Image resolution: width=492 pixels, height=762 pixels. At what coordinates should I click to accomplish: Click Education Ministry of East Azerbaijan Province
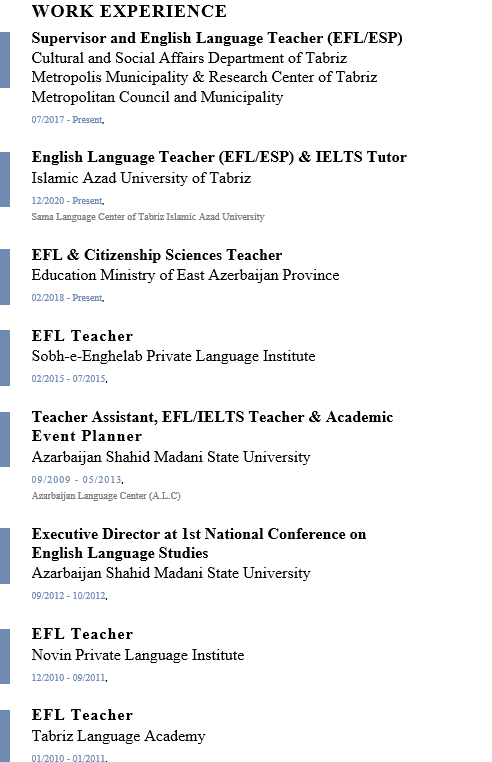click(185, 275)
